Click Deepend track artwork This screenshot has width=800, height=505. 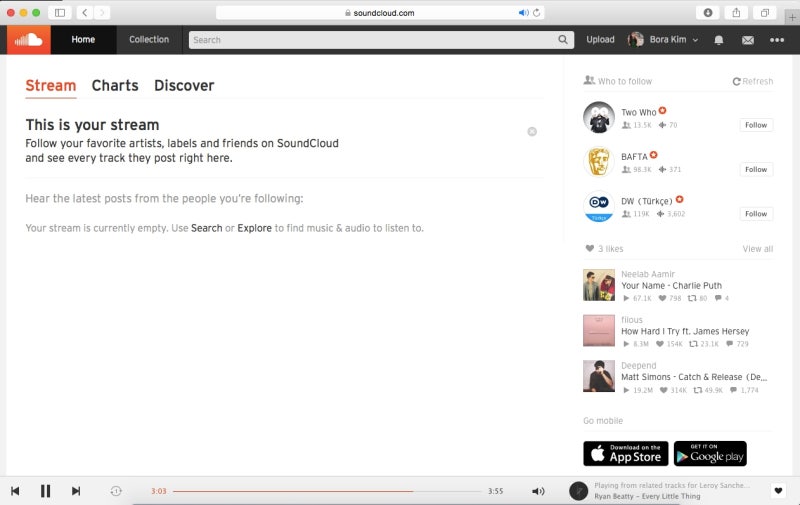click(x=599, y=376)
